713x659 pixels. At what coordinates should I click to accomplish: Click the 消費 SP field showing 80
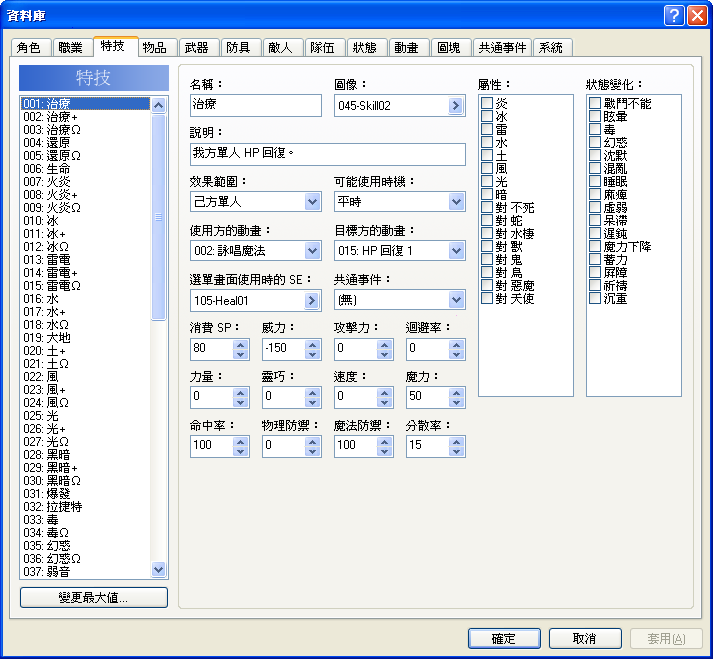[212, 349]
